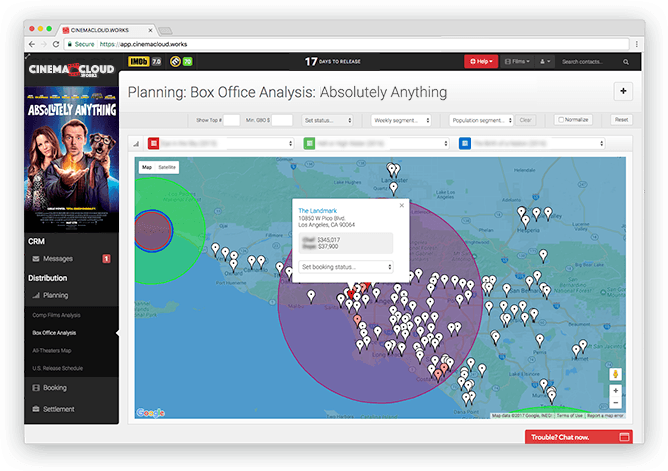Viewport: 668px width, 471px height.
Task: Zoom in on the map
Action: [615, 391]
